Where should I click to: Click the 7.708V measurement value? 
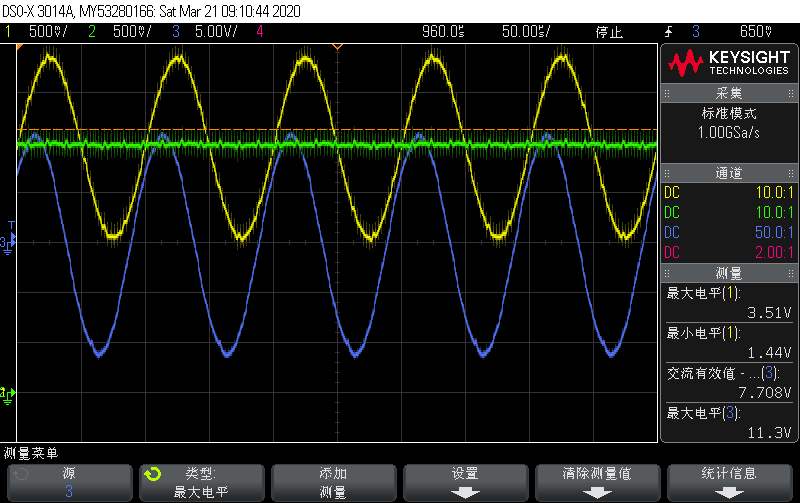click(x=764, y=393)
